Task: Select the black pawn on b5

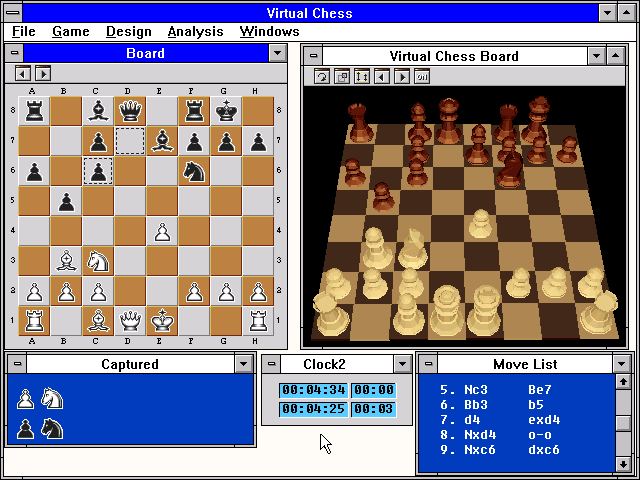Action: click(x=66, y=201)
